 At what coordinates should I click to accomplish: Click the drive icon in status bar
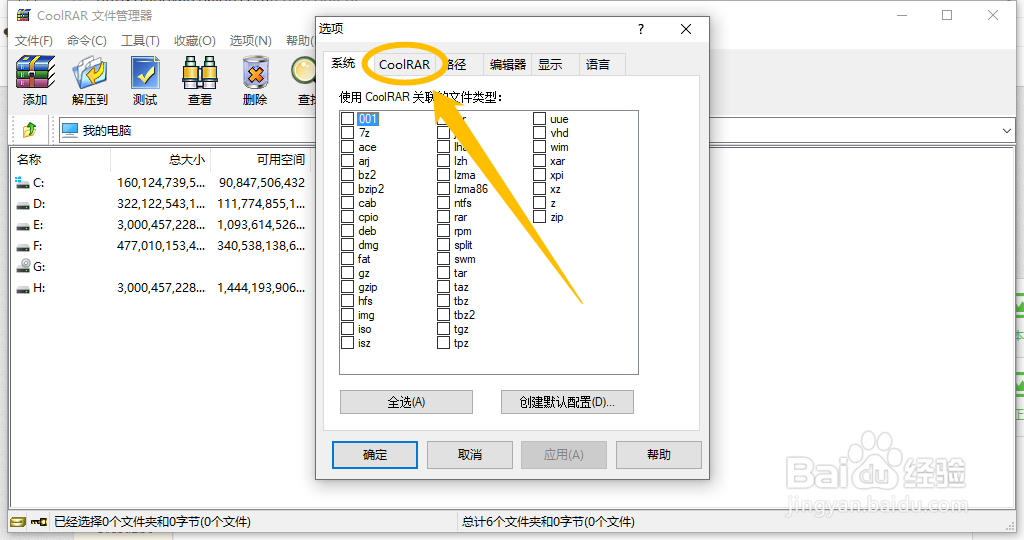pos(18,522)
